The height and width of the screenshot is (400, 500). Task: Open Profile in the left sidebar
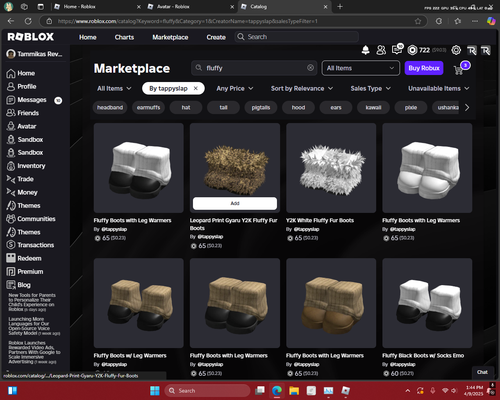point(21,87)
